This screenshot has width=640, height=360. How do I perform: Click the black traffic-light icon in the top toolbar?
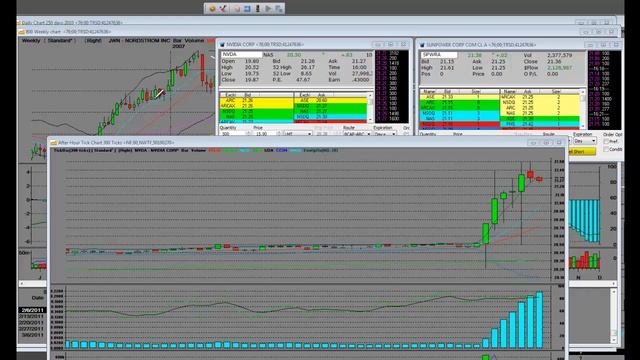[258, 9]
